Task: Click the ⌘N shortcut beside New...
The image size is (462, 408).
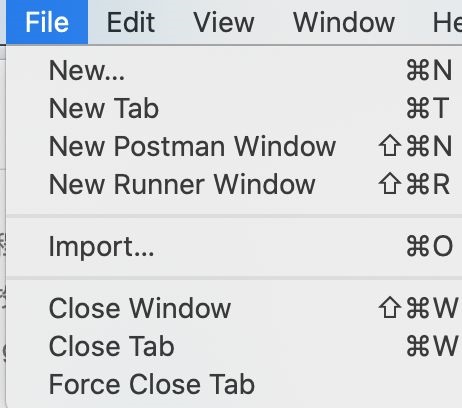Action: point(429,70)
